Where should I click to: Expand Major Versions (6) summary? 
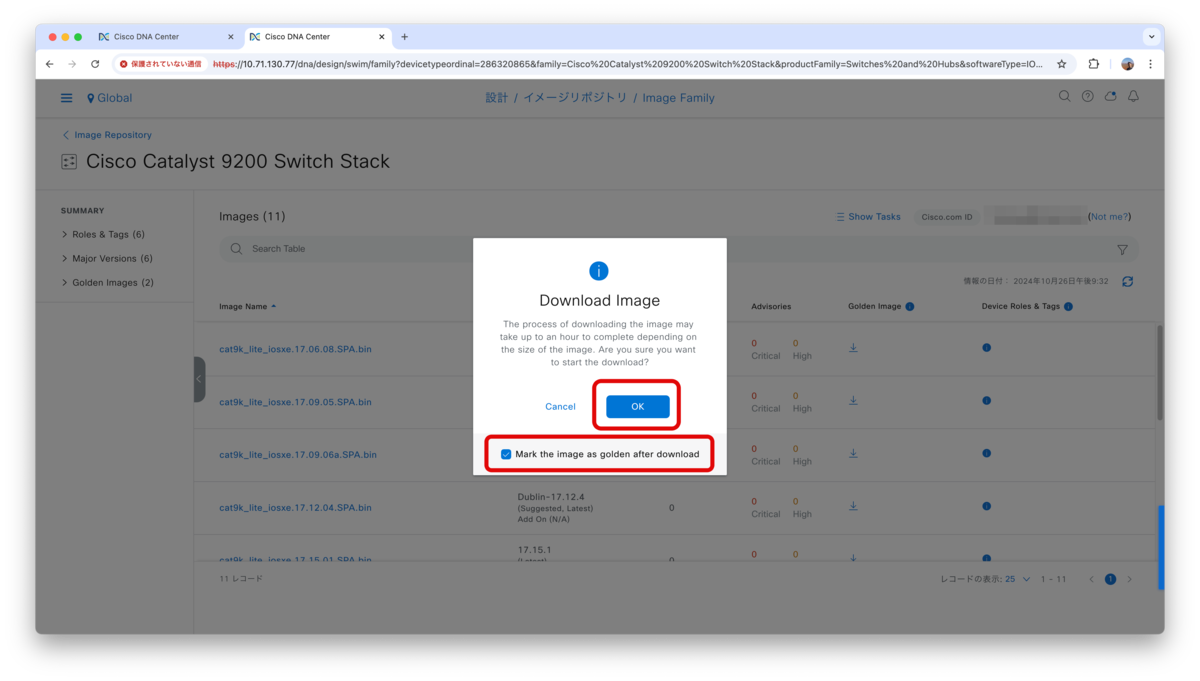coord(107,258)
